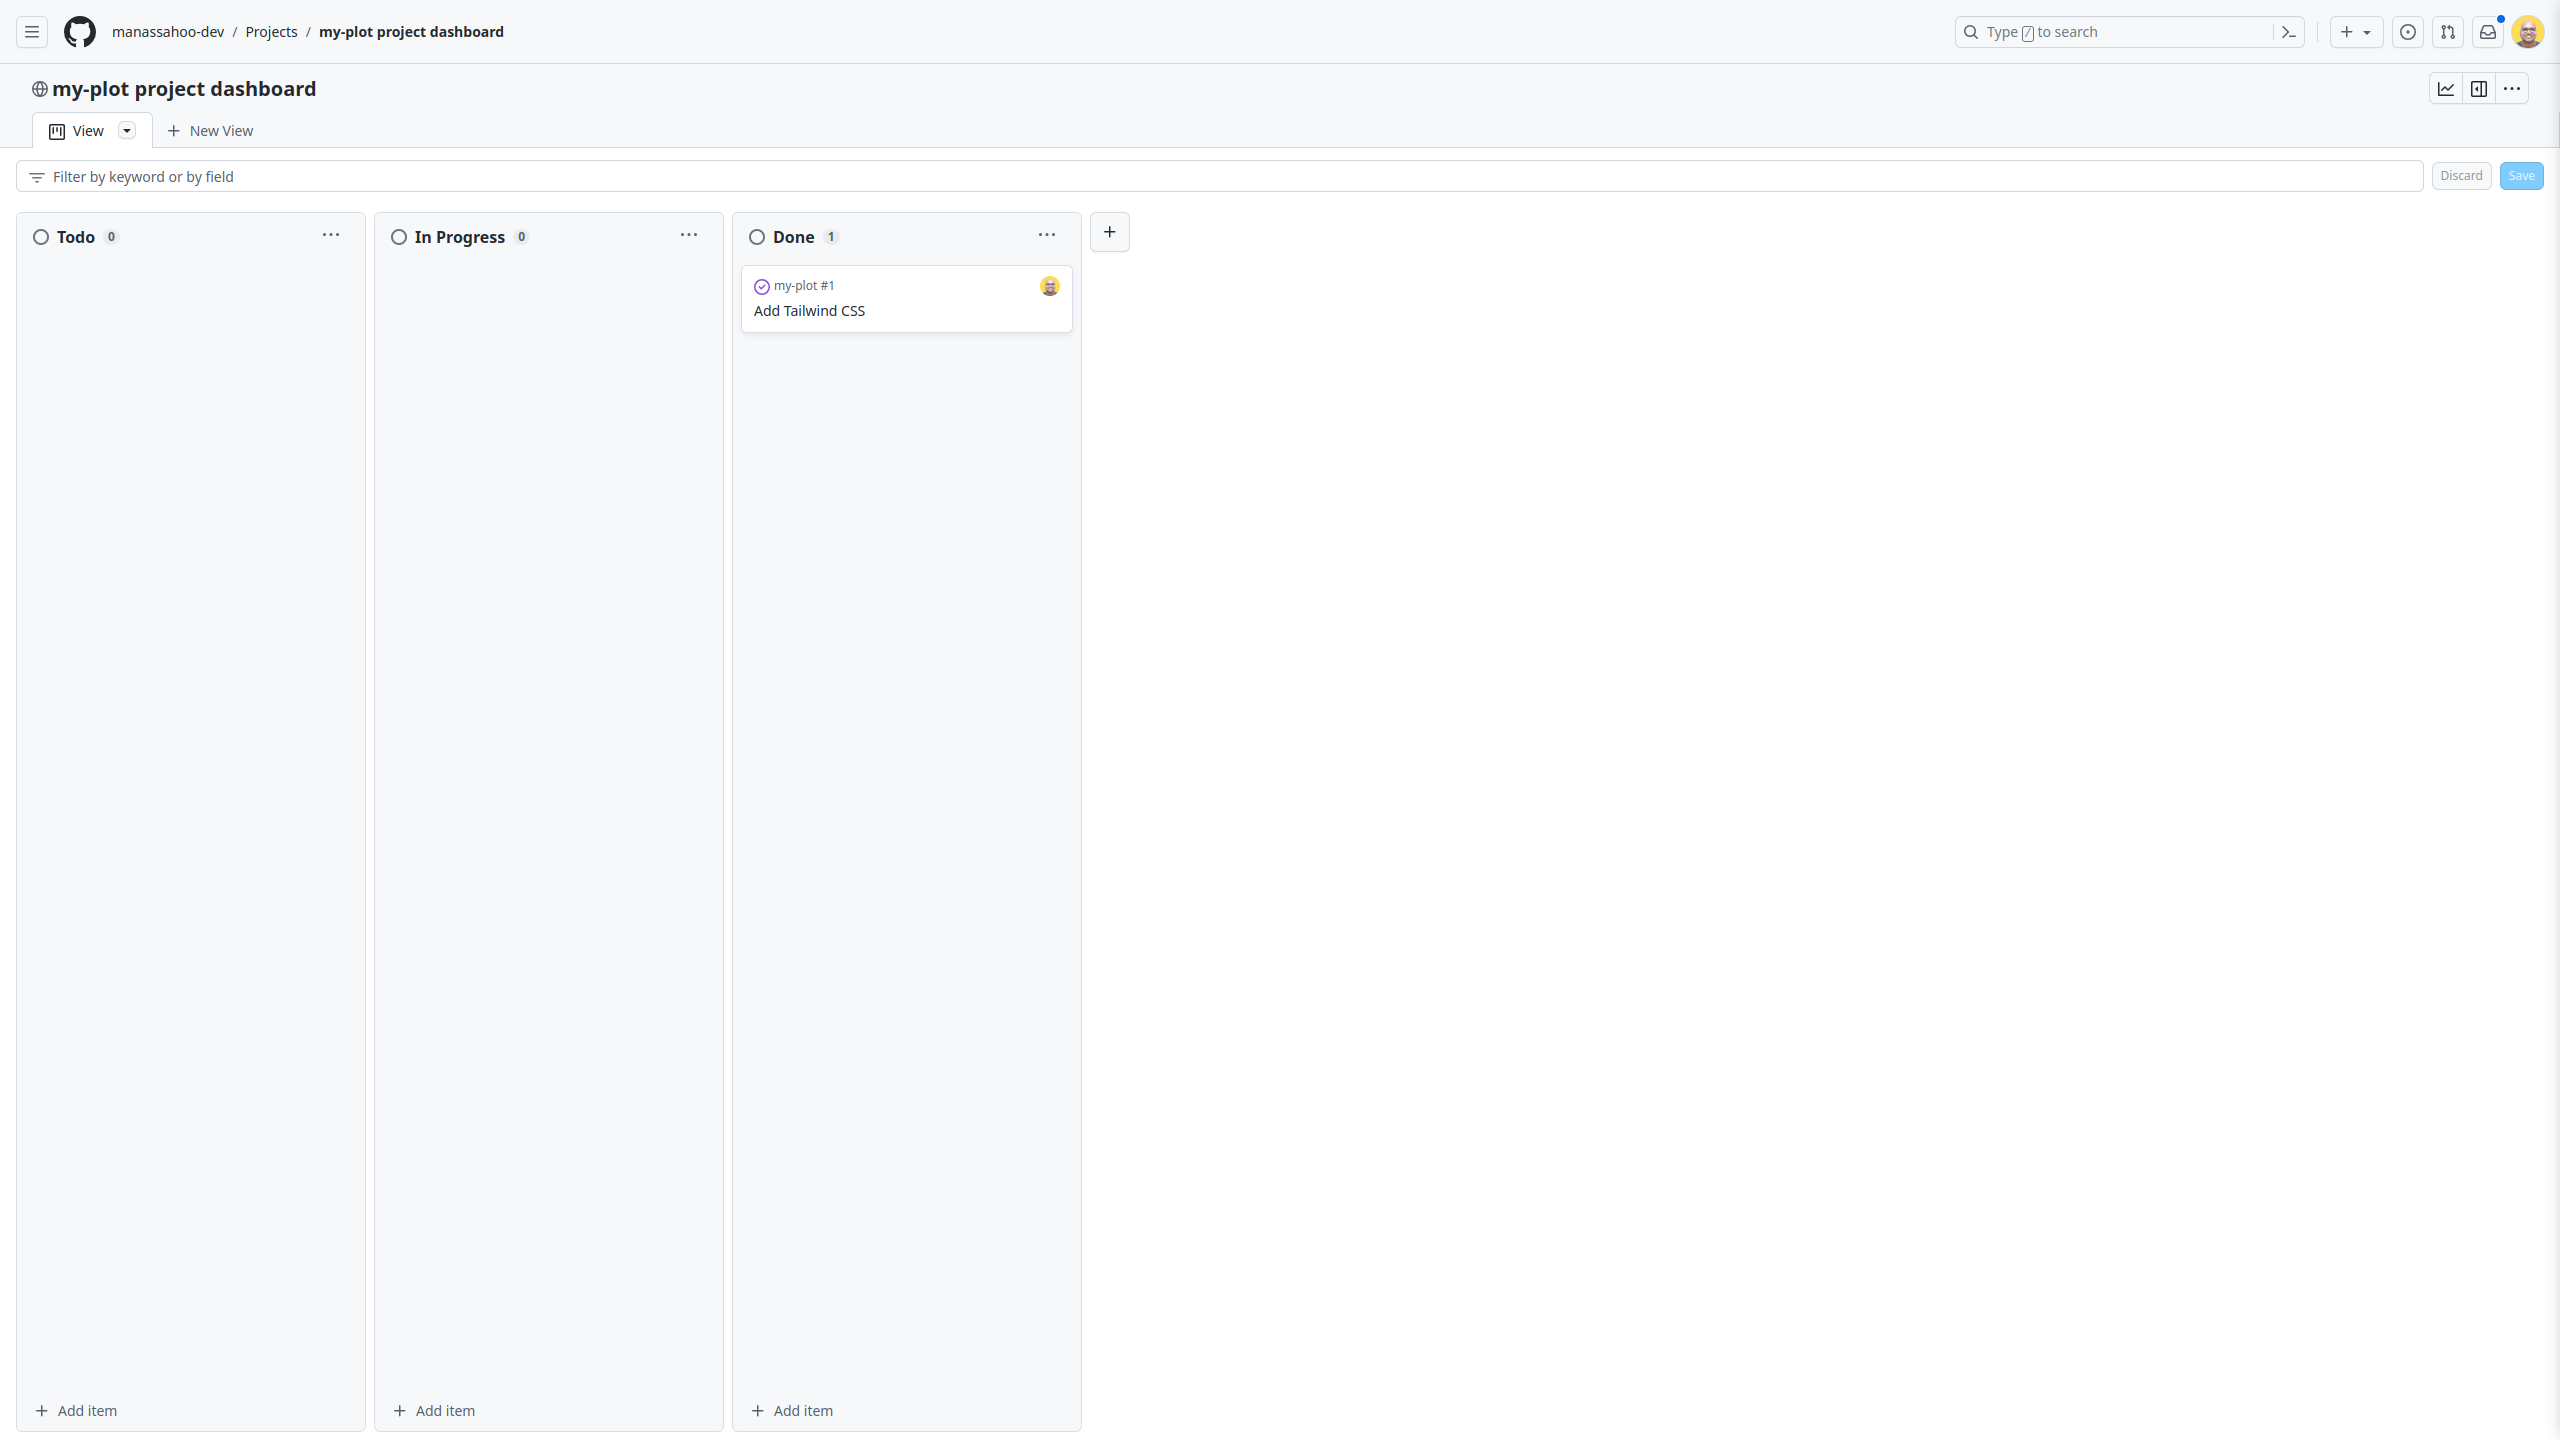Open the GitHub home logo

(80, 31)
